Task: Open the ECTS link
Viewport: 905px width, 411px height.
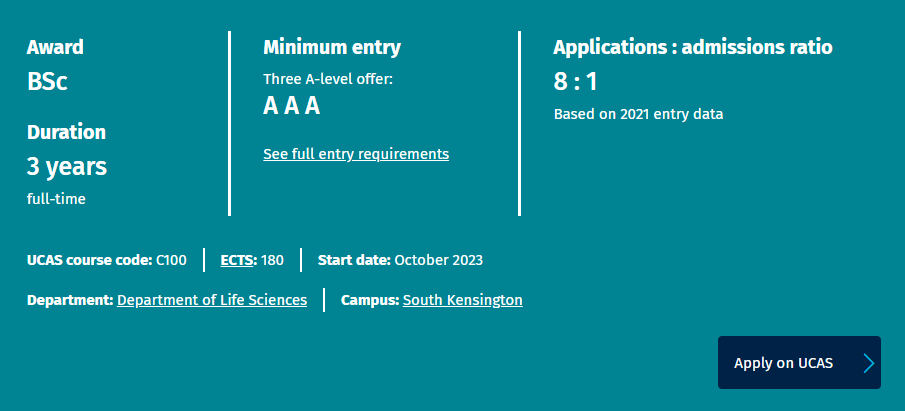Action: pos(237,260)
